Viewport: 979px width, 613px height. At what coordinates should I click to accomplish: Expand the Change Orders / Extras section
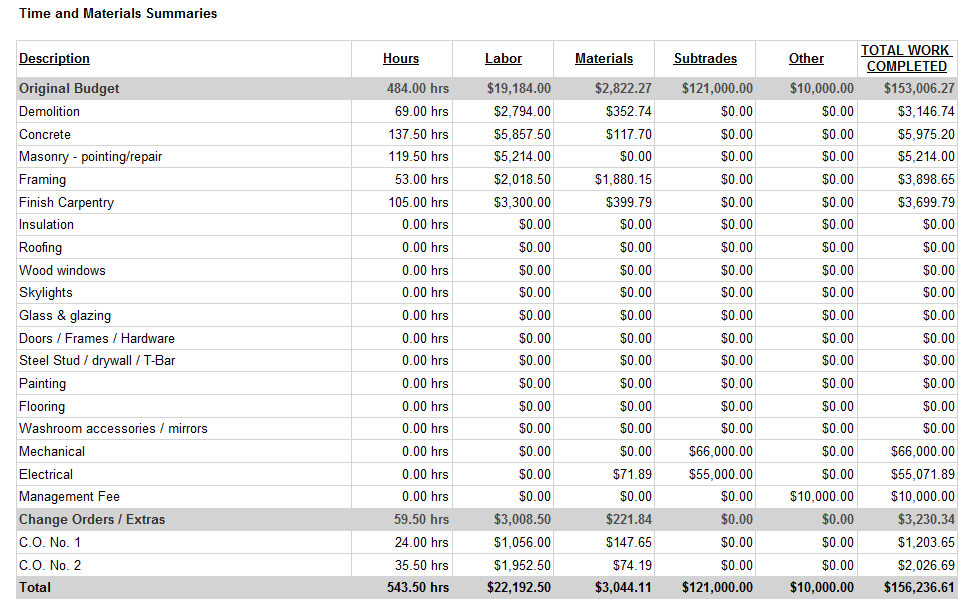[x=87, y=519]
